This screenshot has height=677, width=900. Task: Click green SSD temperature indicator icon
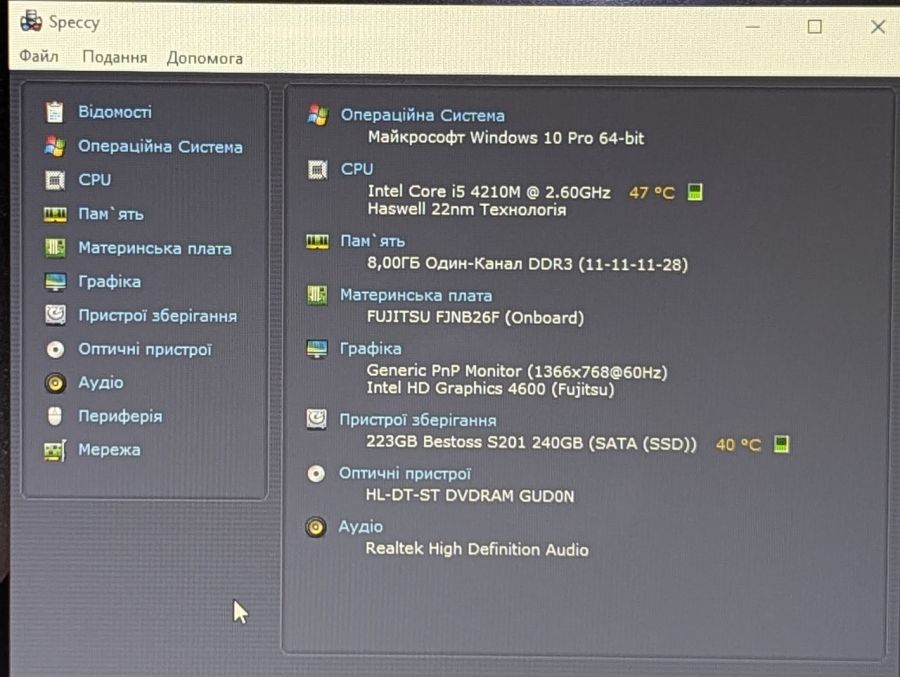(781, 444)
